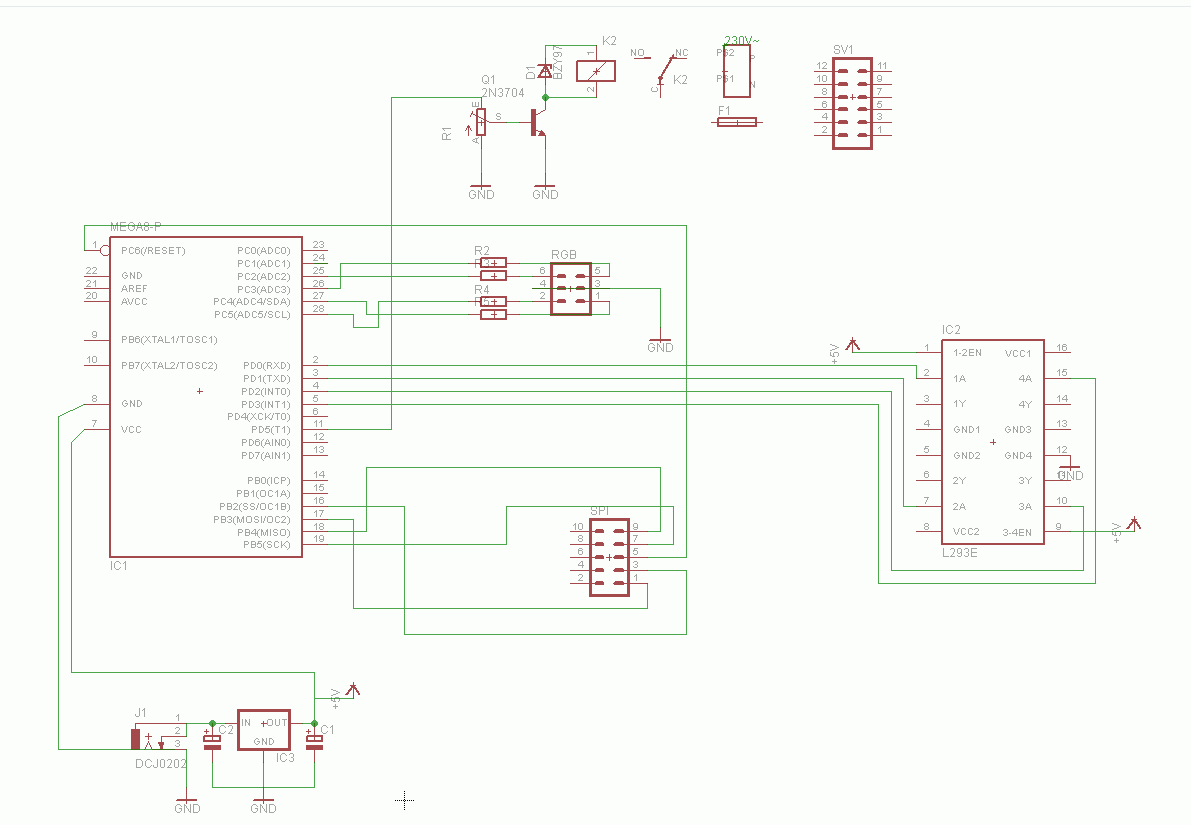Select the IC3 voltage regulator symbol
Image resolution: width=1191 pixels, height=825 pixels.
pyautogui.click(x=264, y=730)
